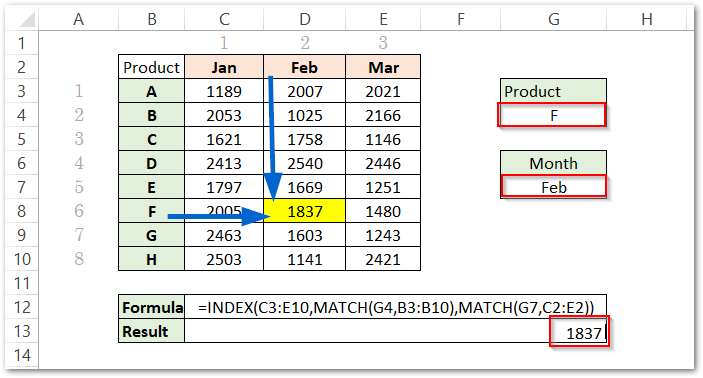Click the "Result" label cell
This screenshot has width=703, height=378.
(x=152, y=331)
